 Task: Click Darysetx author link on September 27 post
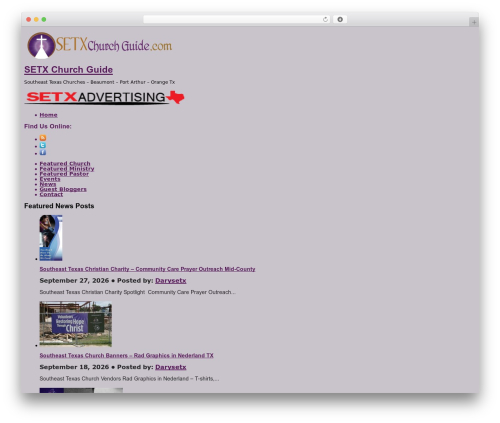[171, 281]
